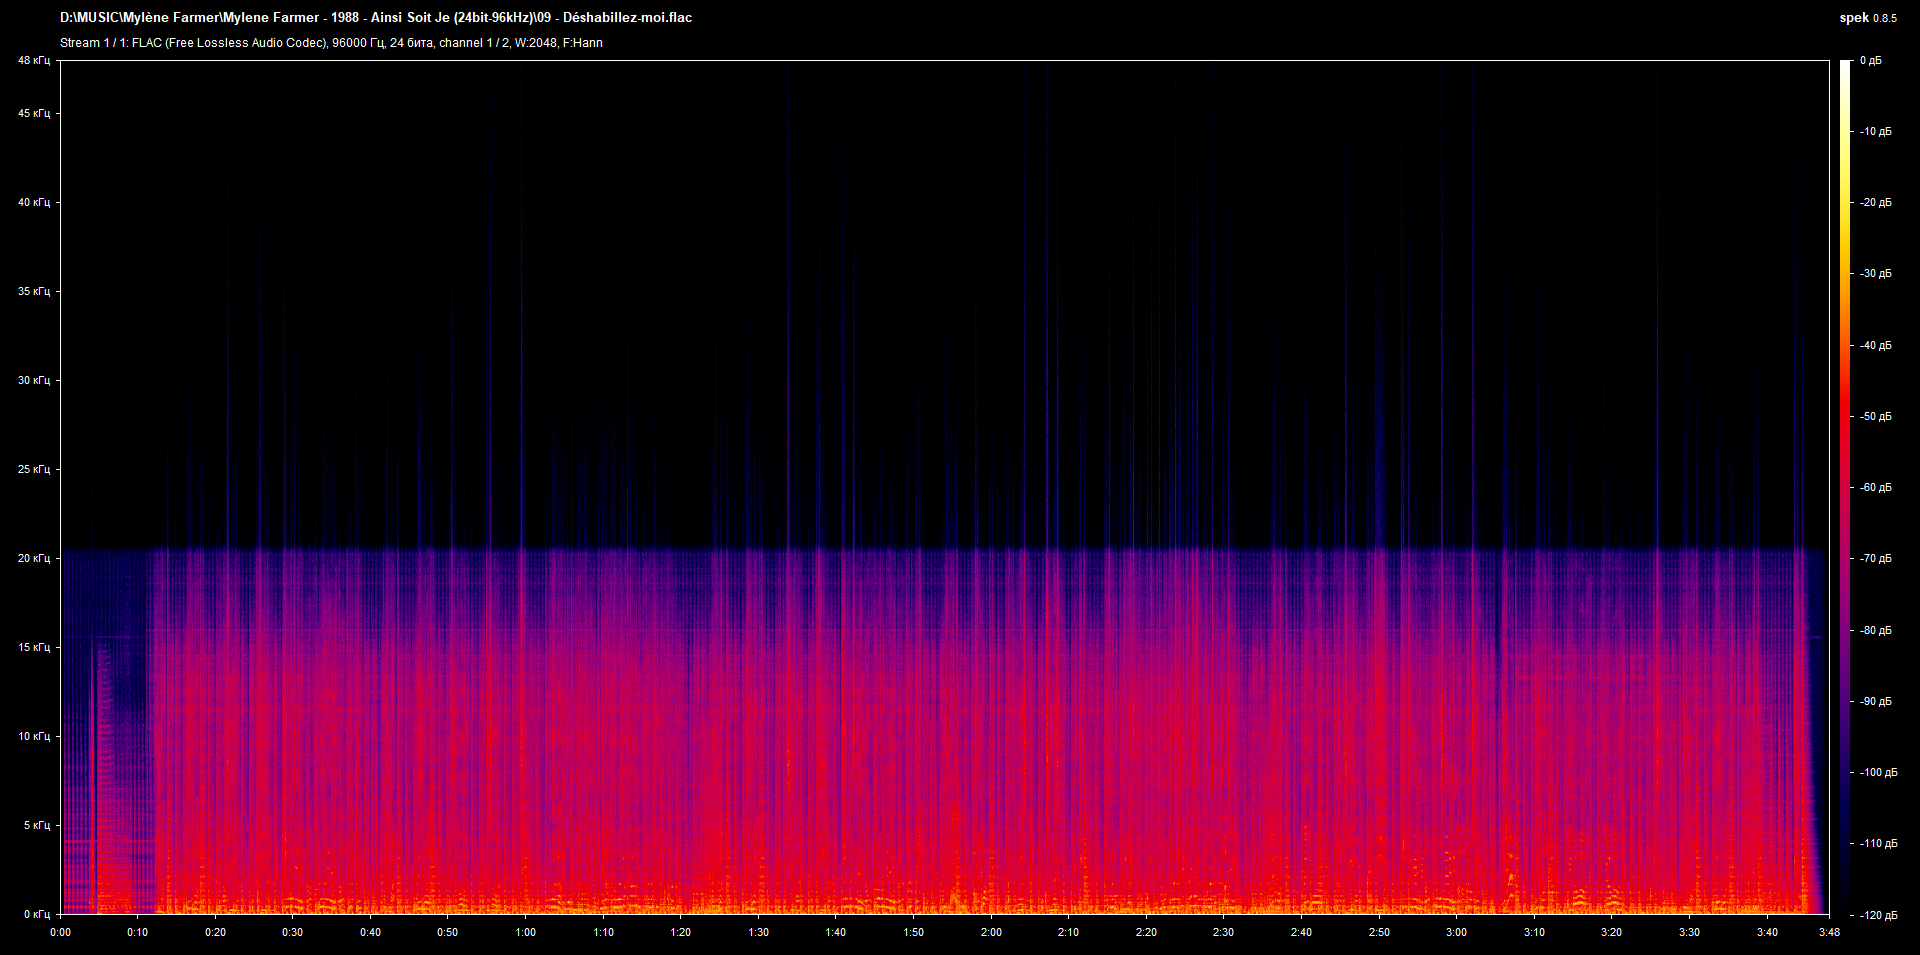Click the 5 кГц frequency axis label
The width and height of the screenshot is (1920, 955).
tap(37, 826)
